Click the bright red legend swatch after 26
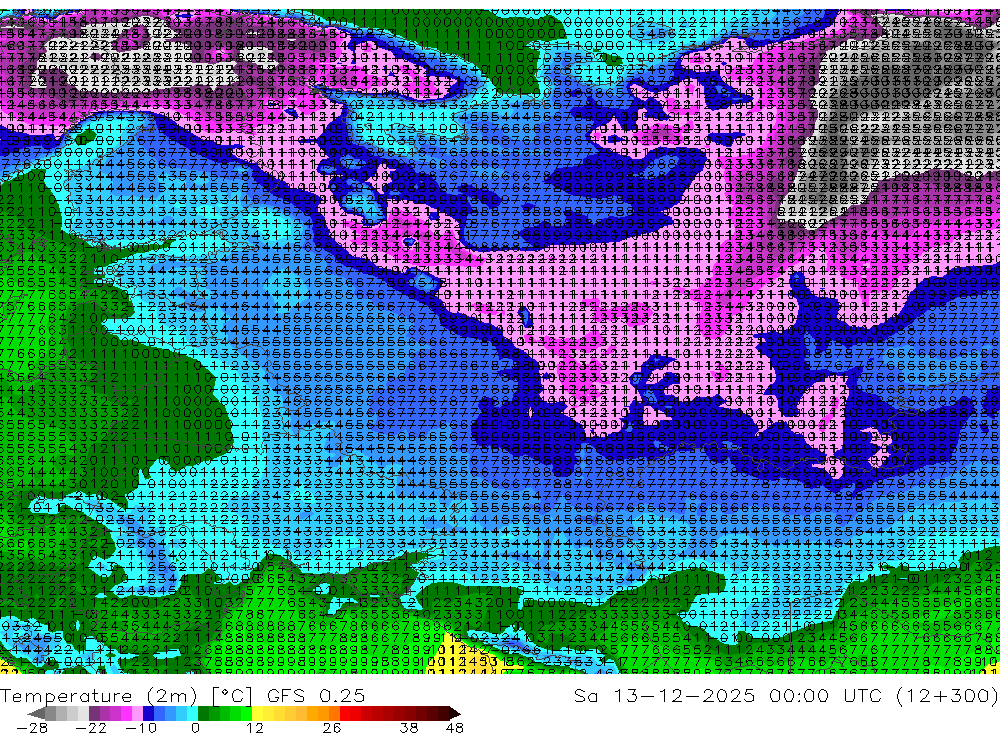 coord(345,713)
